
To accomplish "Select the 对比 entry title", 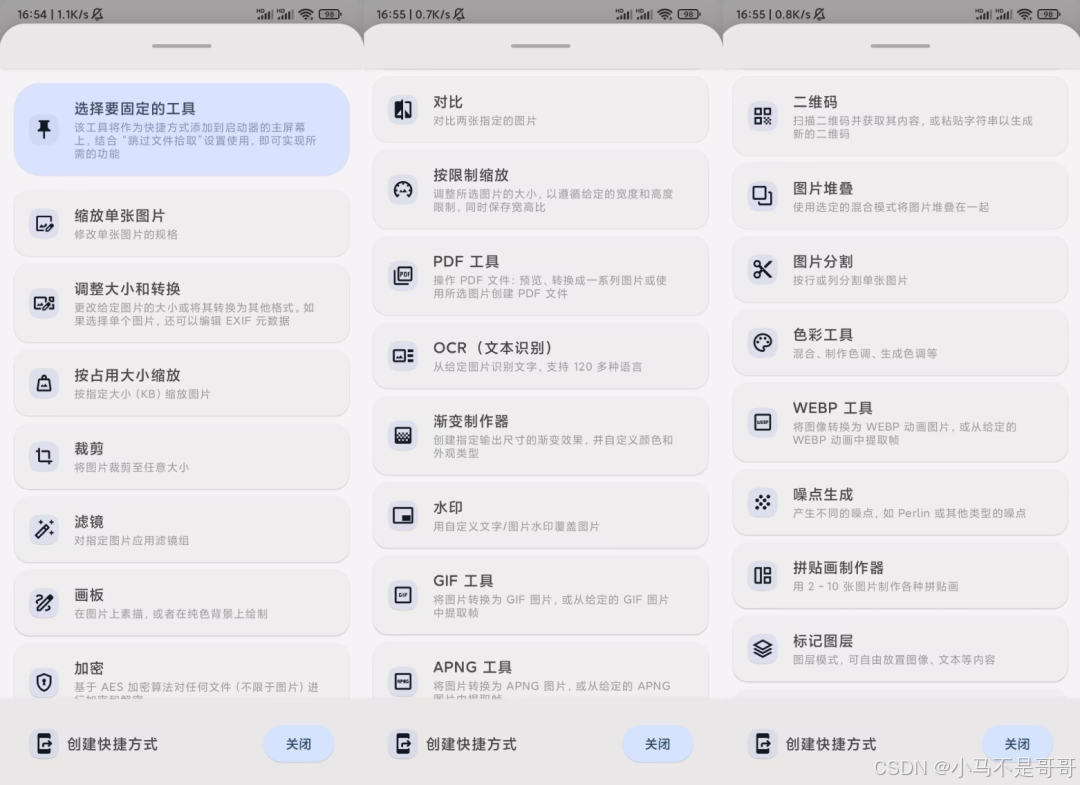I will pyautogui.click(x=448, y=102).
